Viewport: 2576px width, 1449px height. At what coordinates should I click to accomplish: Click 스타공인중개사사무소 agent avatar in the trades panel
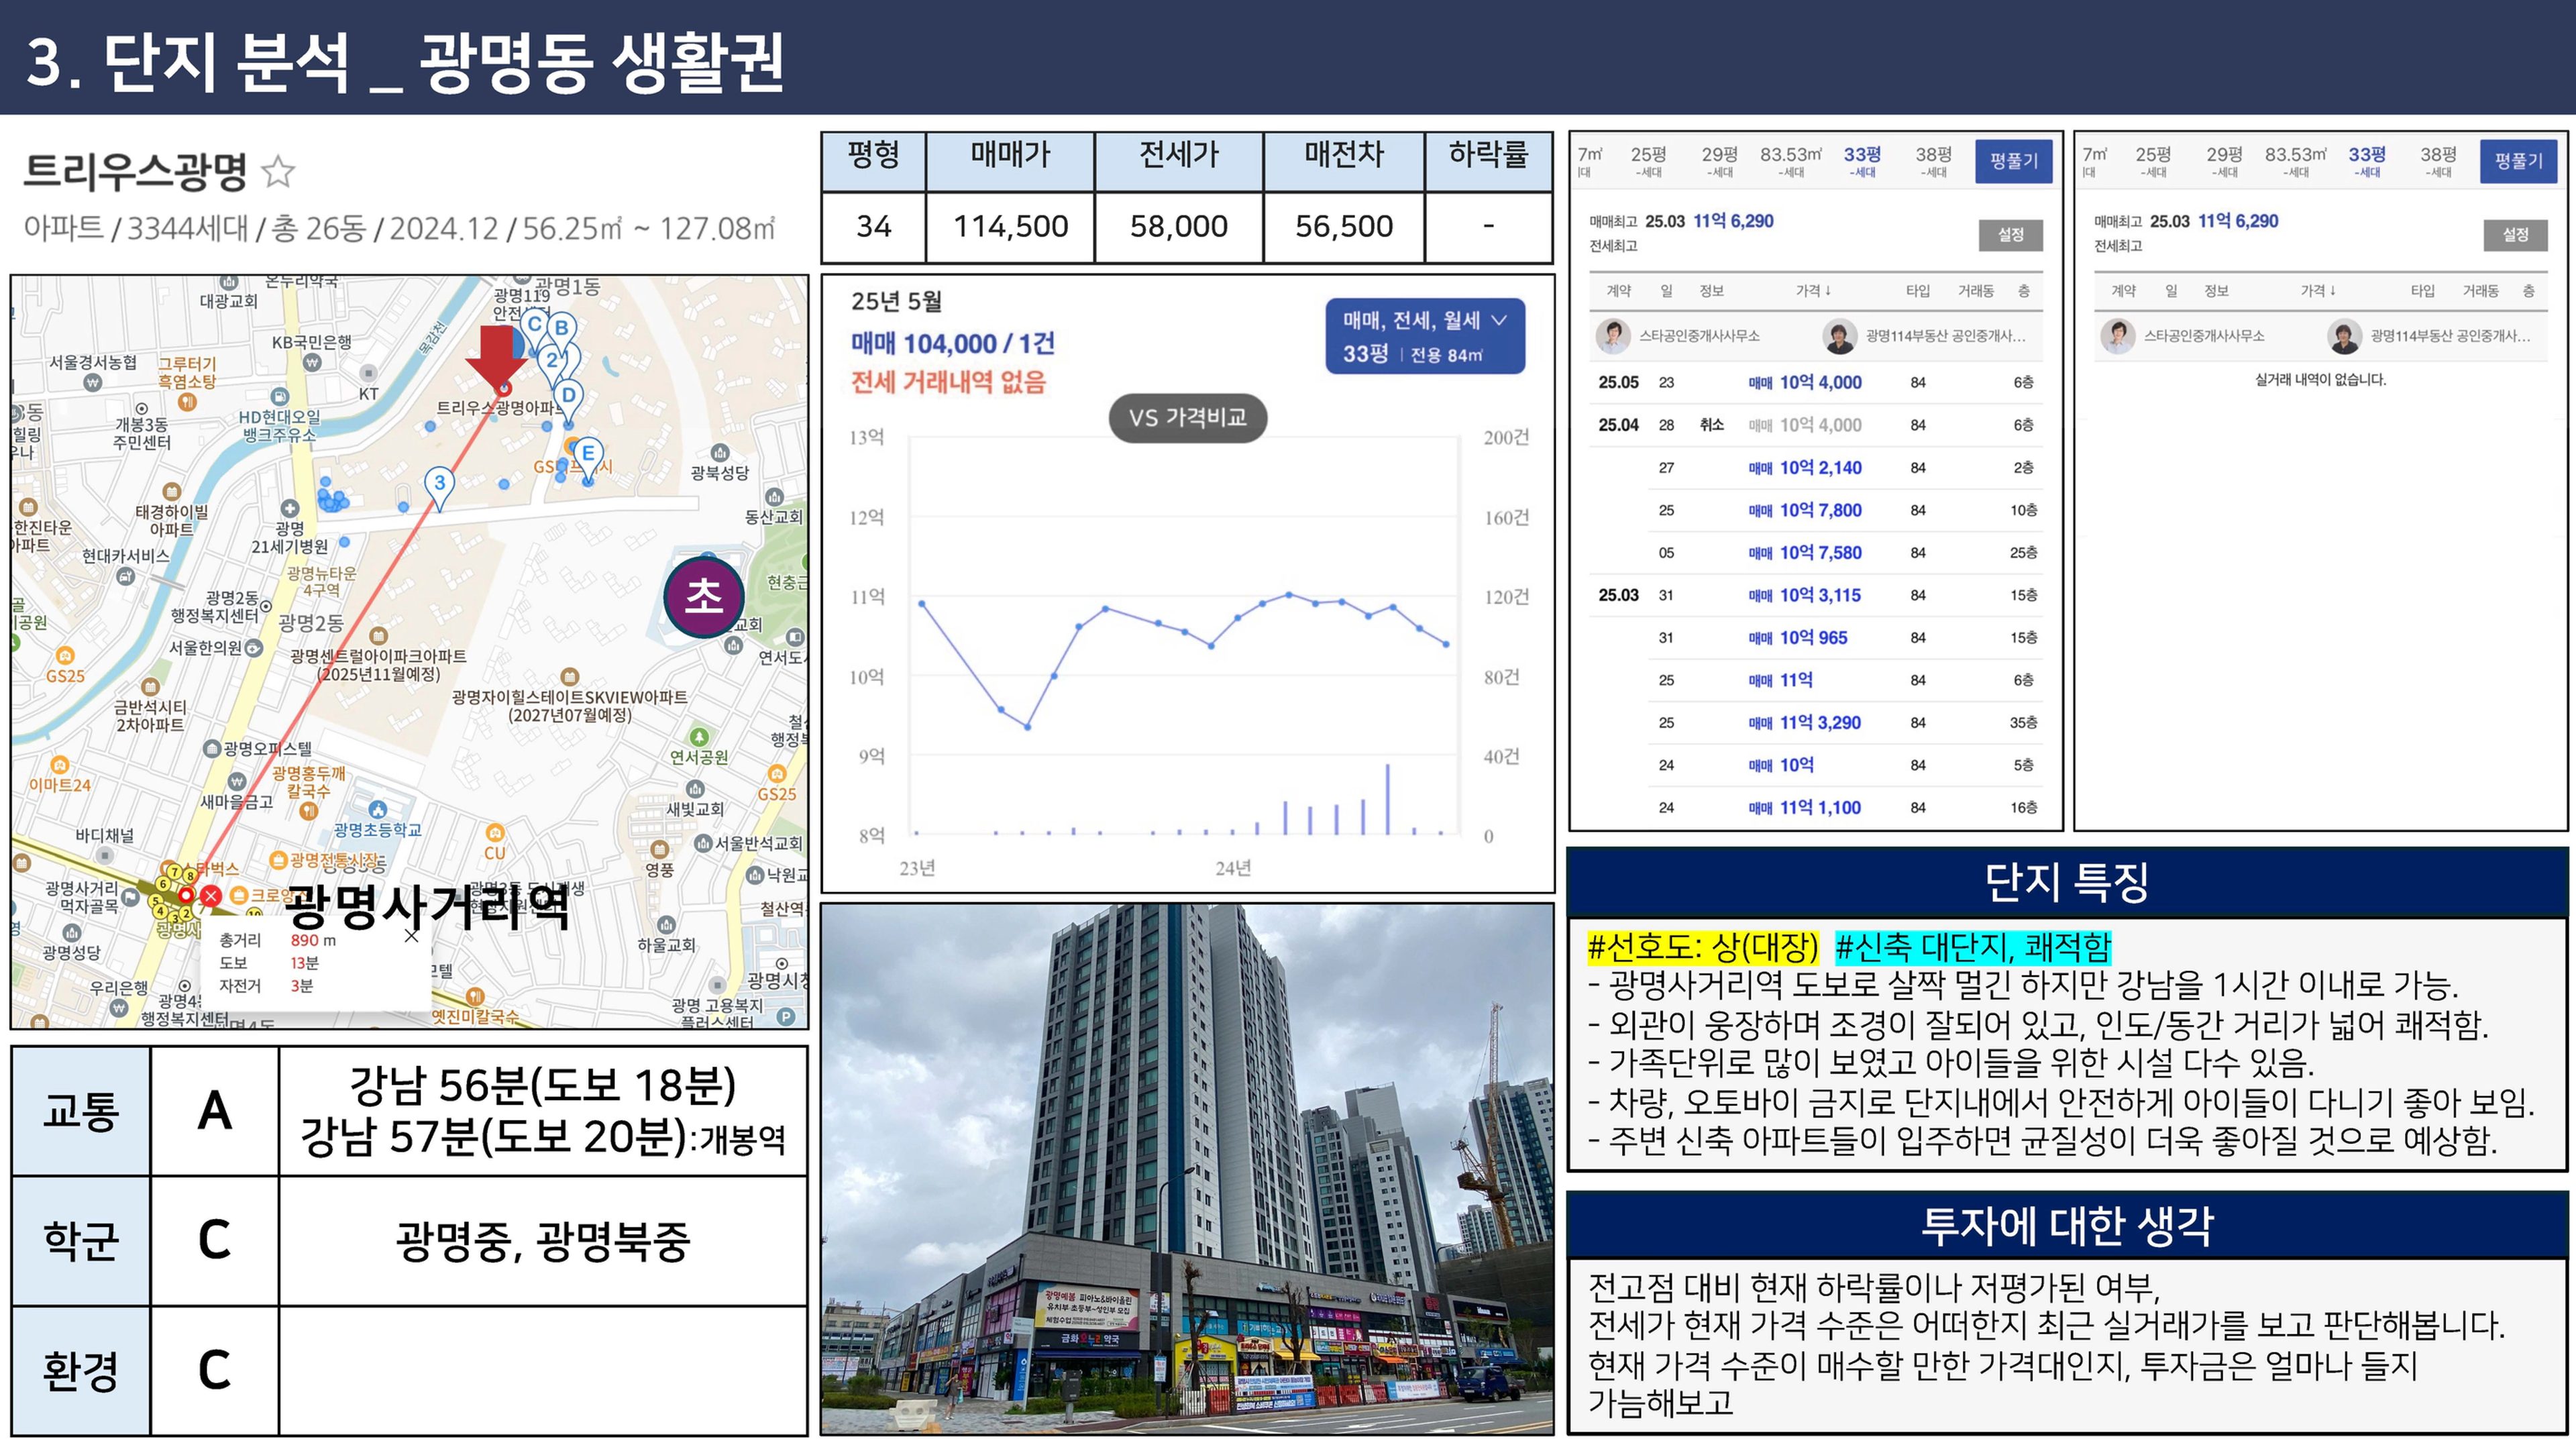(1612, 336)
